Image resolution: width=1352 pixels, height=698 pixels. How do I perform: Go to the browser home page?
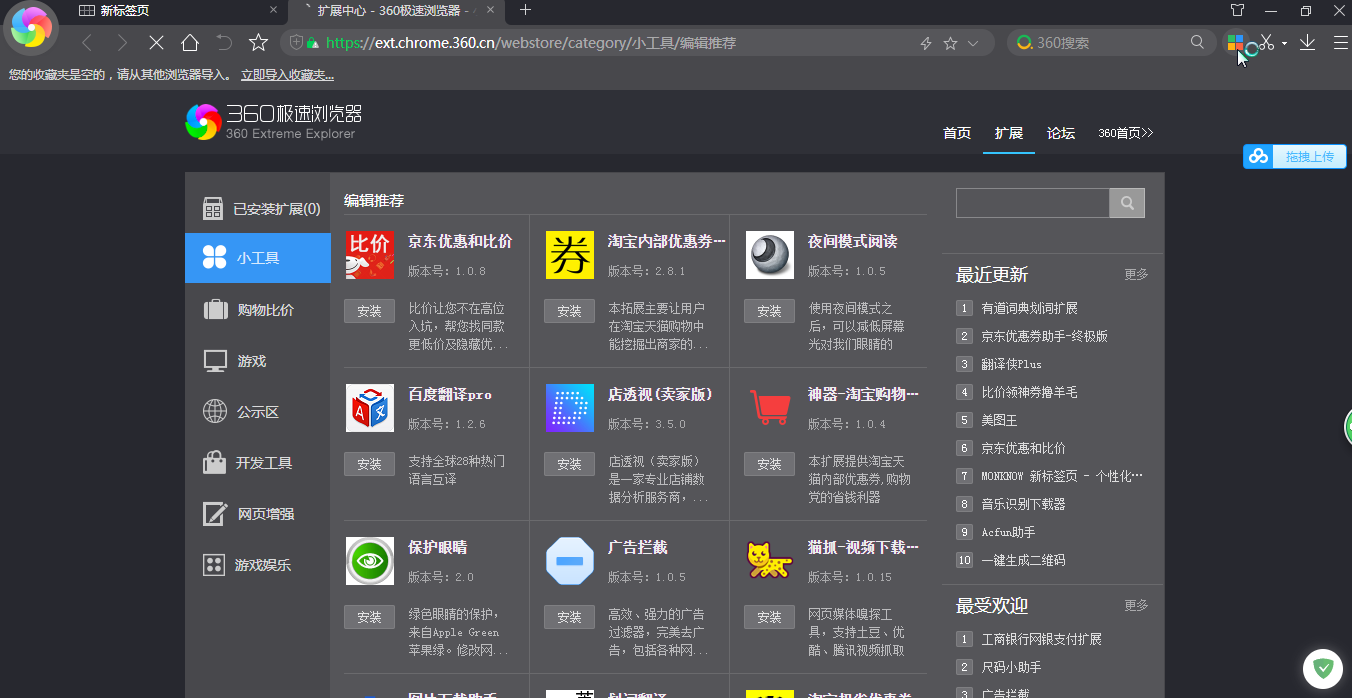click(190, 43)
